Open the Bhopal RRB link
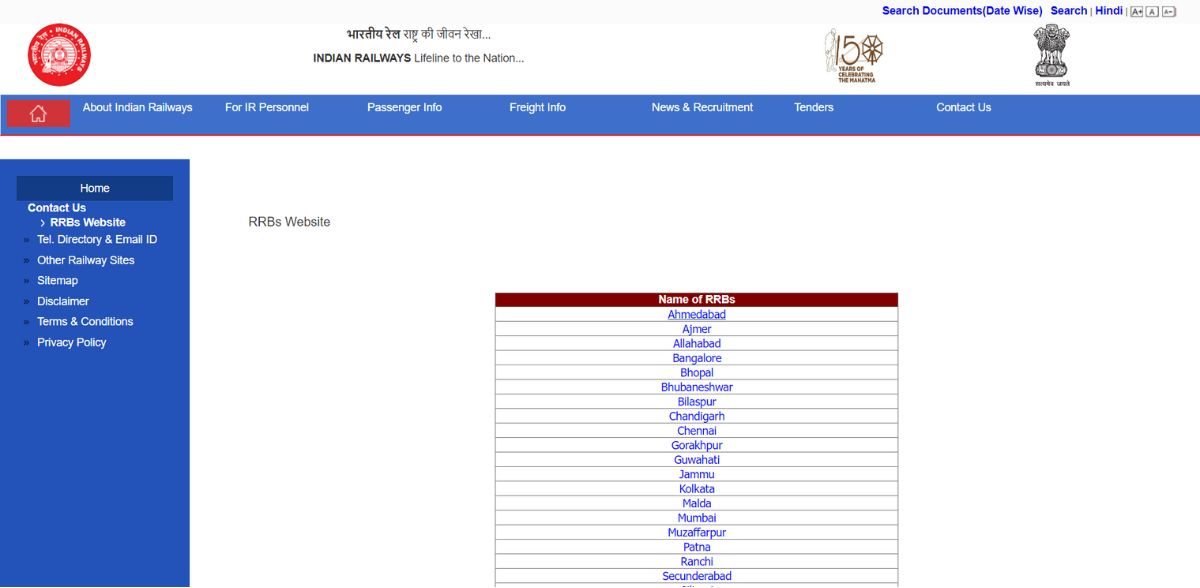 coord(697,373)
